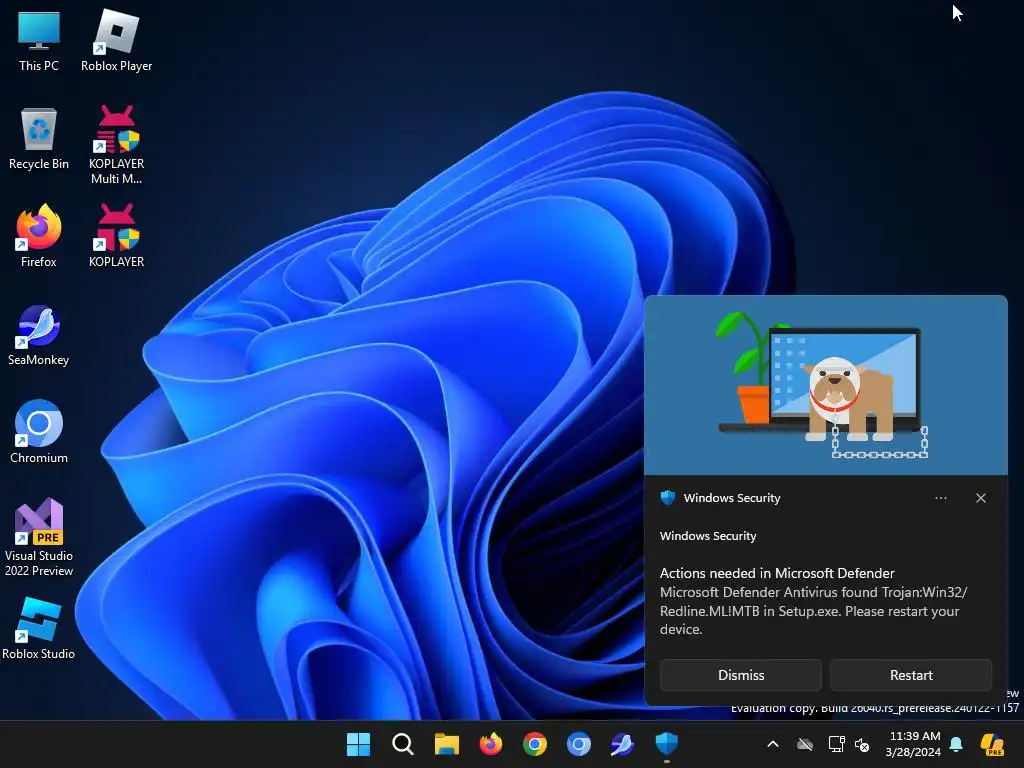Select the Roblox Player shortcut
Screen dimensions: 1024x768
pyautogui.click(x=116, y=41)
